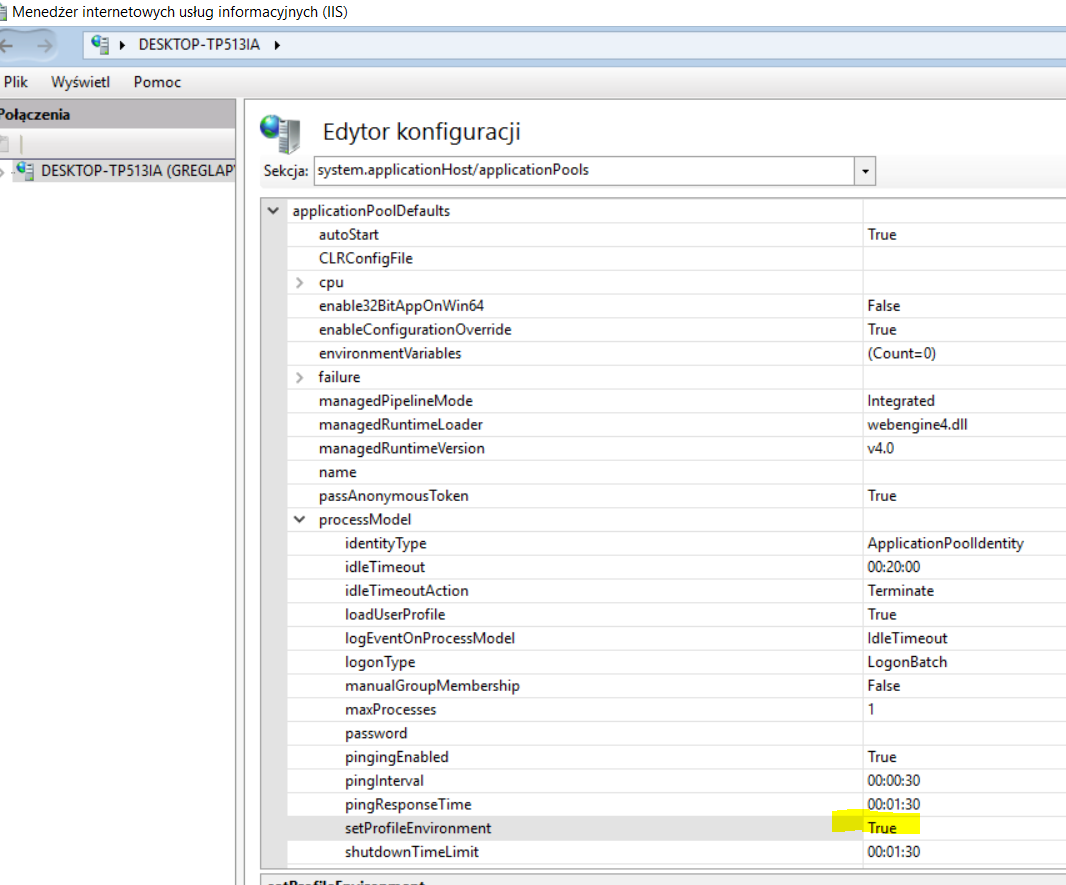Collapse the applicationPoolDefaults group
Image resolution: width=1066 pixels, height=885 pixels.
point(273,211)
